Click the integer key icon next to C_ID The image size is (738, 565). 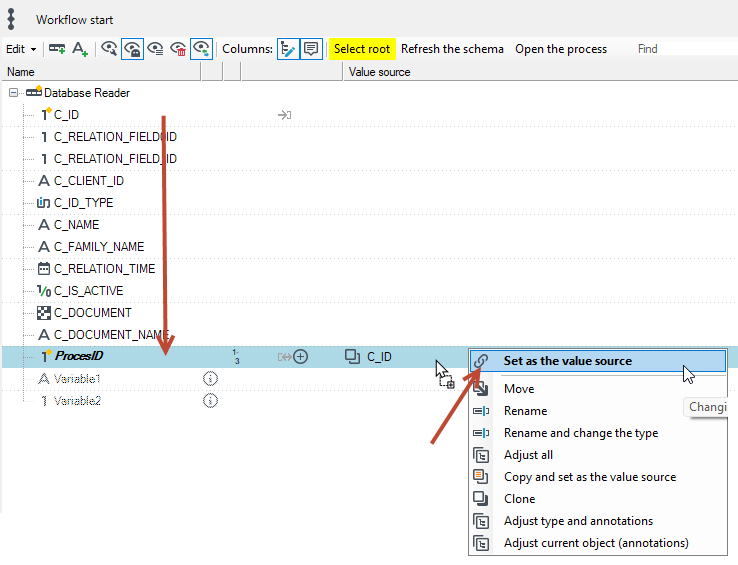tap(45, 114)
